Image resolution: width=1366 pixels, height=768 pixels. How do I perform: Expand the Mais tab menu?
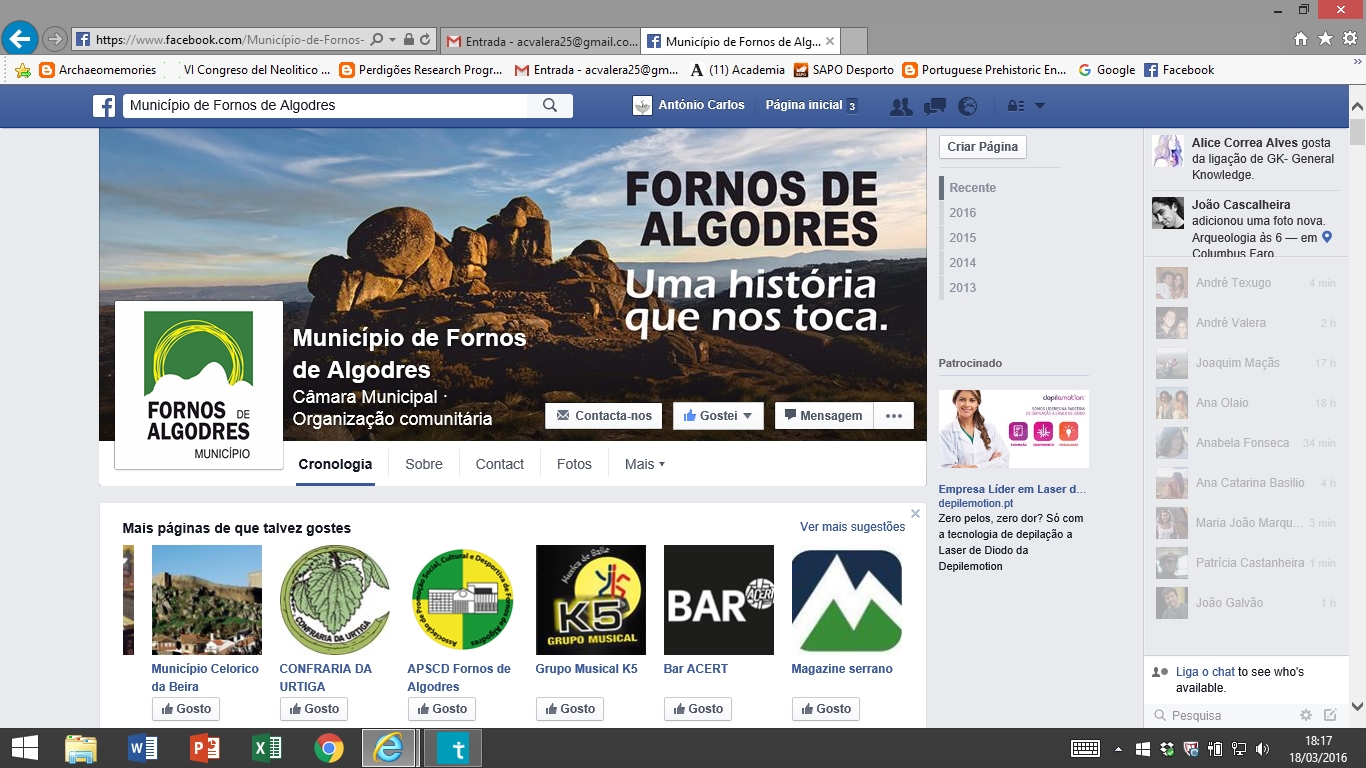[645, 464]
